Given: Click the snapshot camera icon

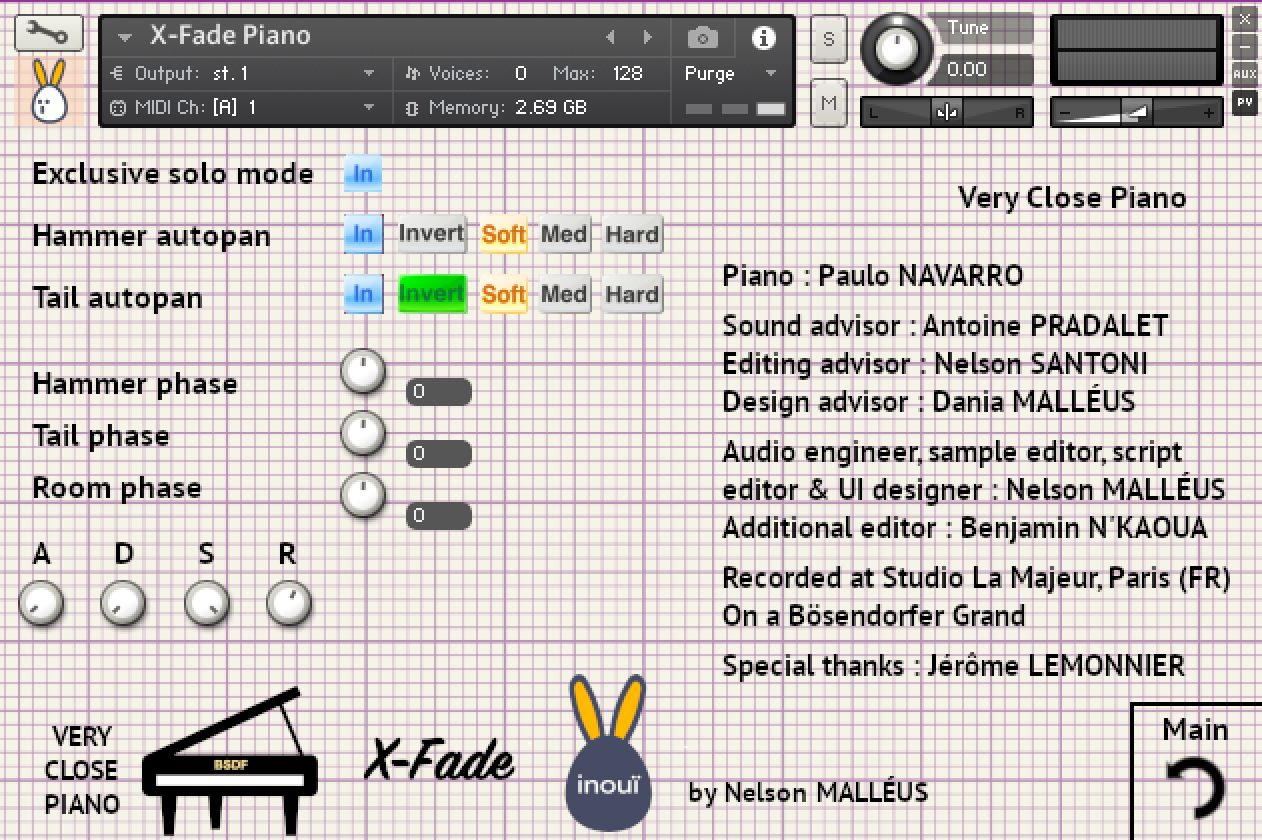Looking at the screenshot, I should tap(701, 37).
